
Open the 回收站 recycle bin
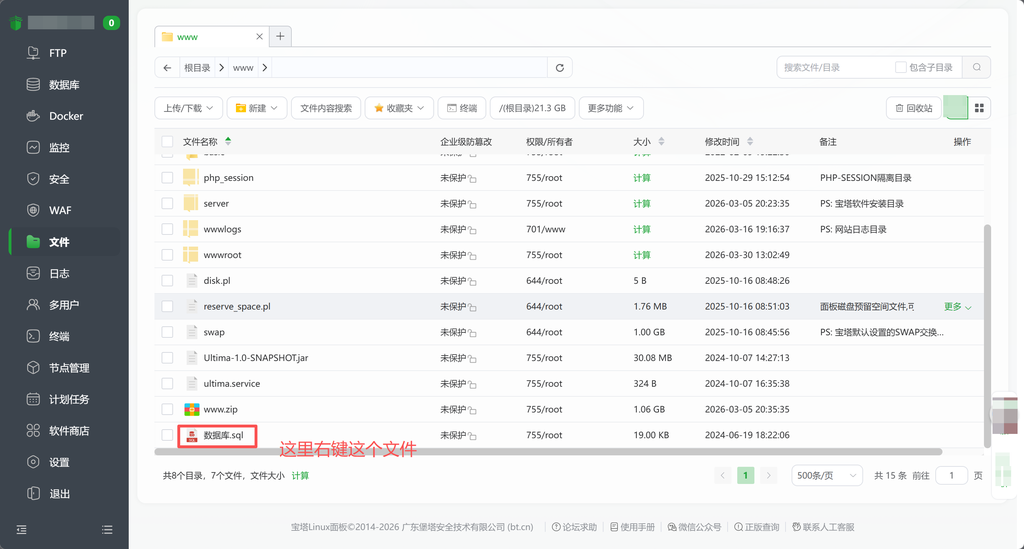tap(914, 108)
